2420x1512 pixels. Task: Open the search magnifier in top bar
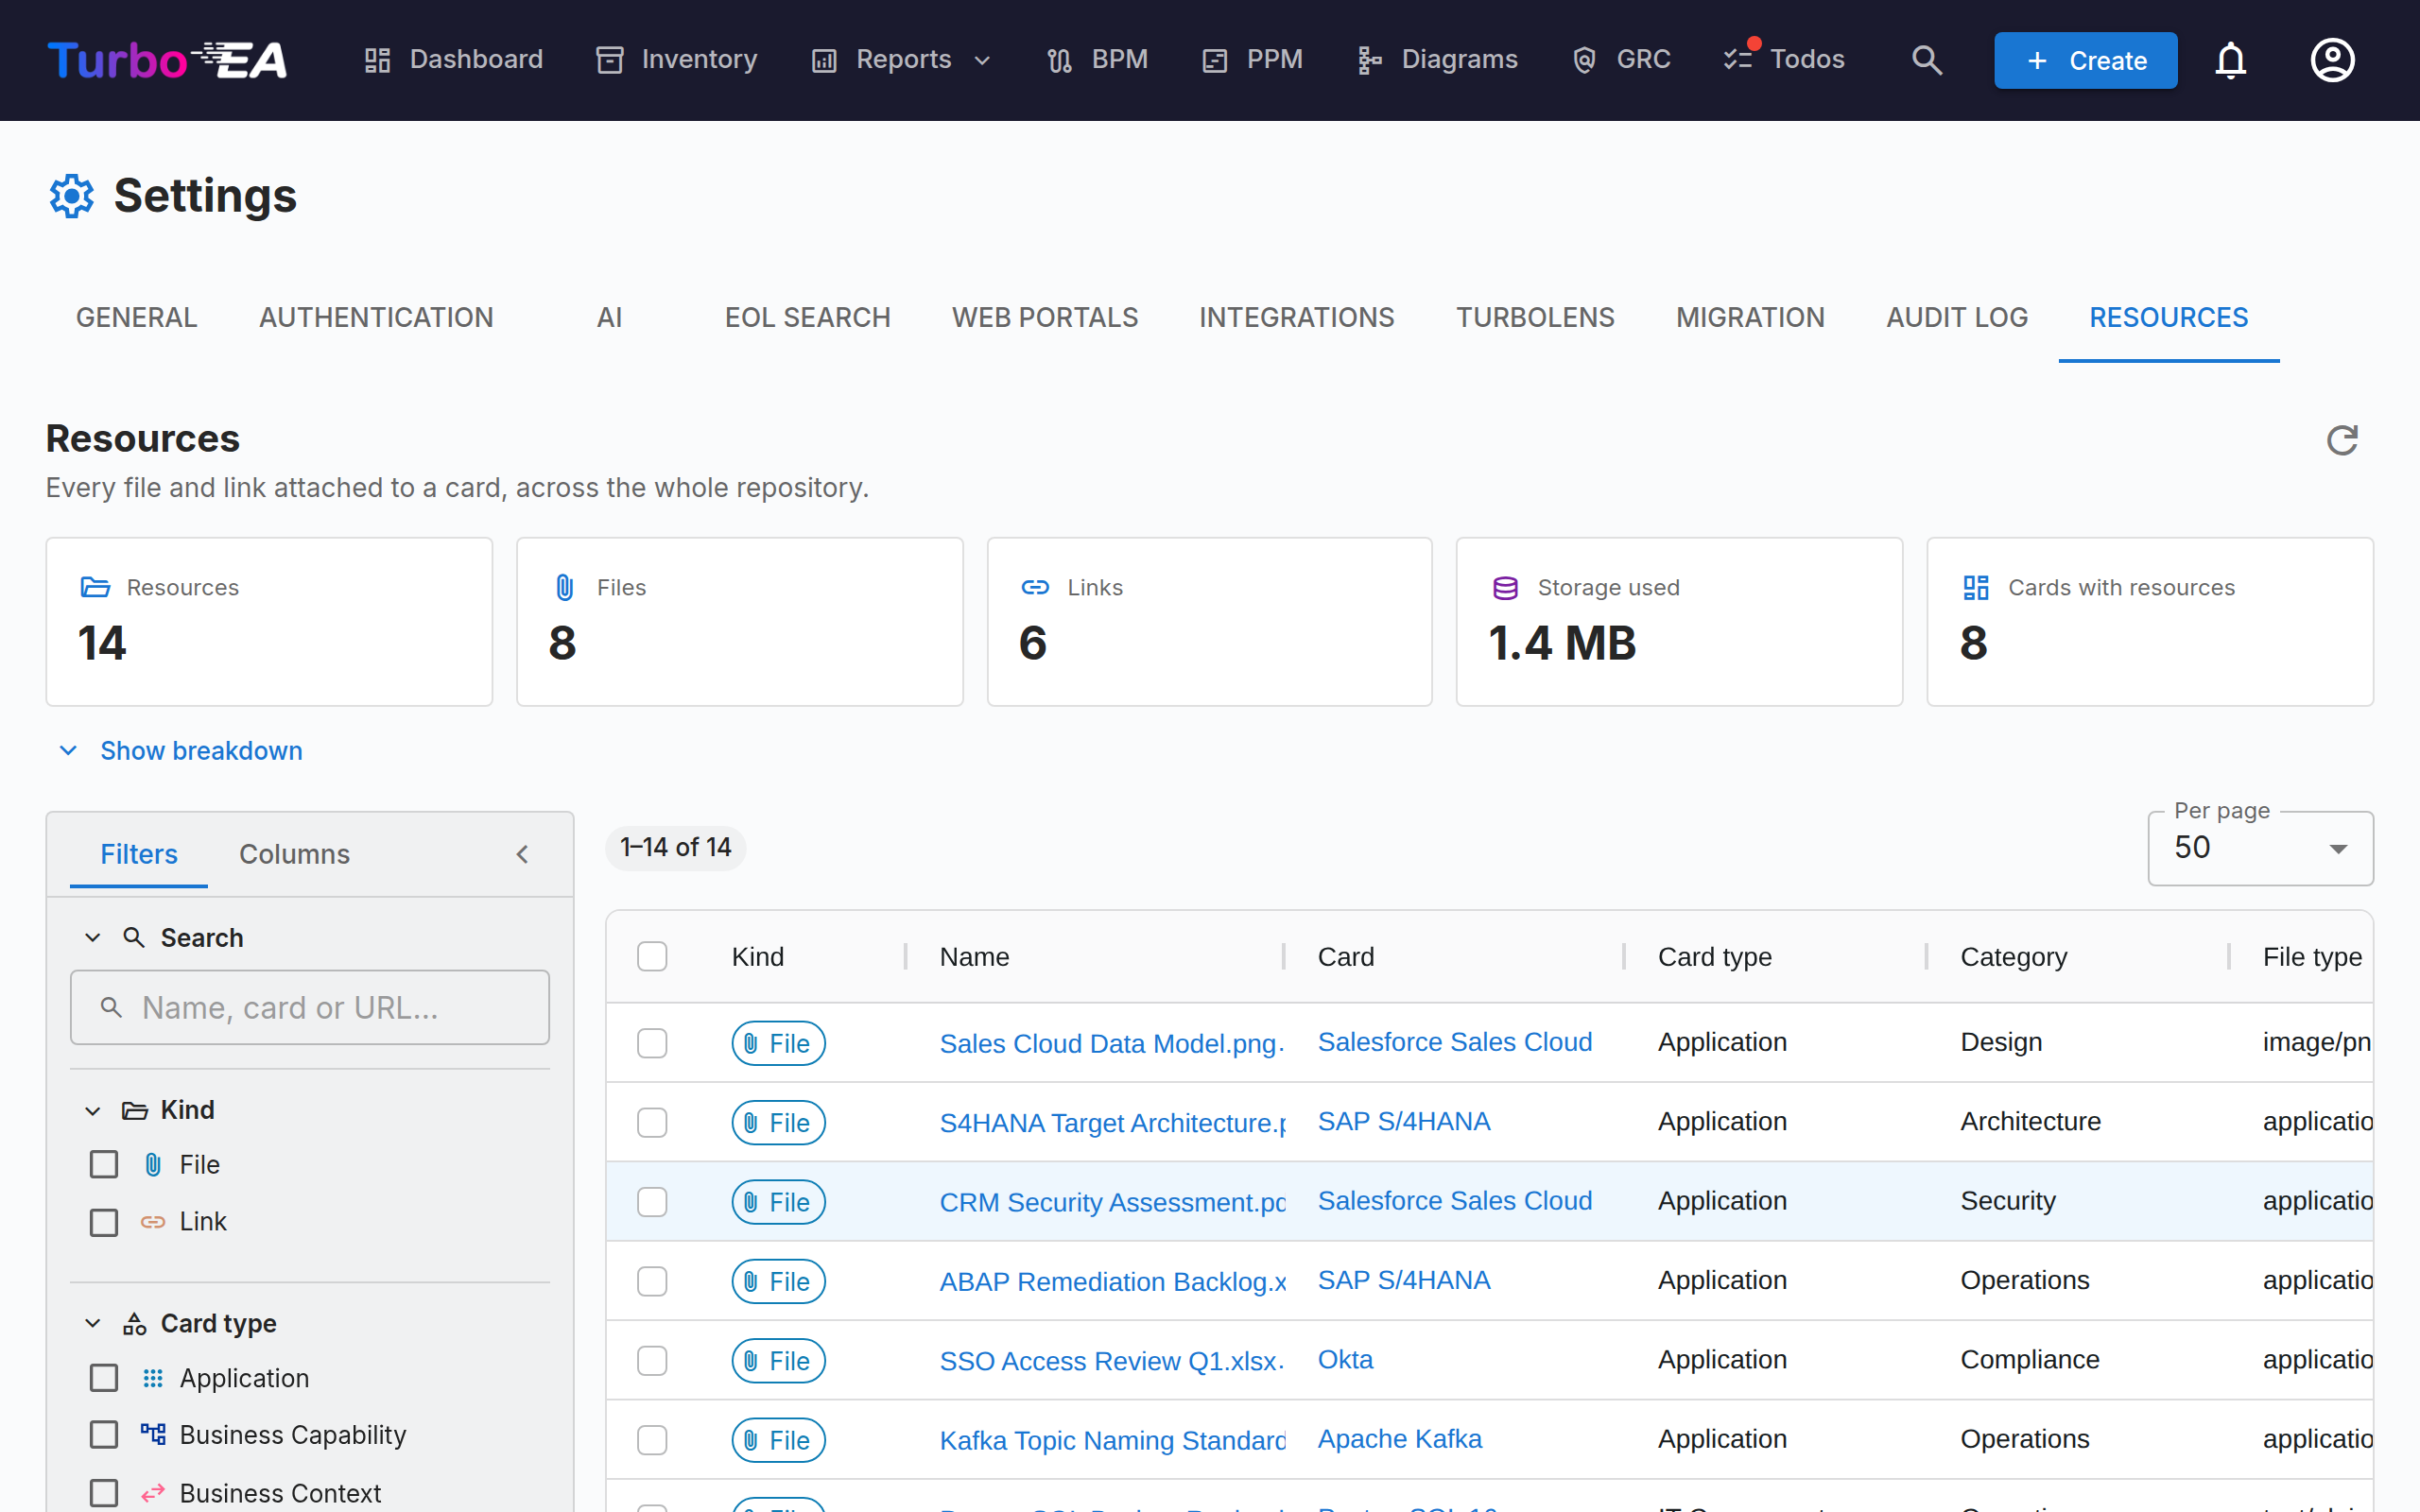tap(1926, 60)
